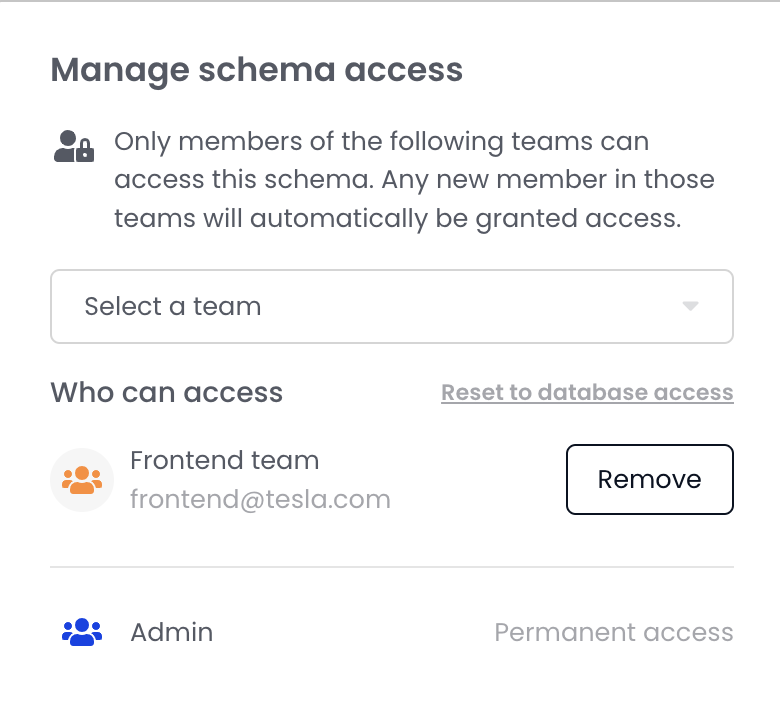Click the user-lock icon beside the description
Viewport: 780px width, 708px height.
[73, 147]
